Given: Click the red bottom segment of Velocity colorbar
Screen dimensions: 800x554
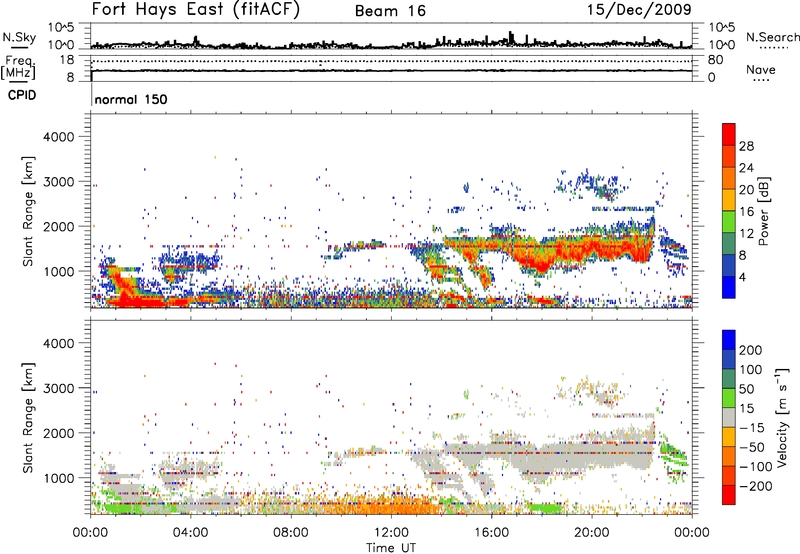Looking at the screenshot, I should pos(729,495).
